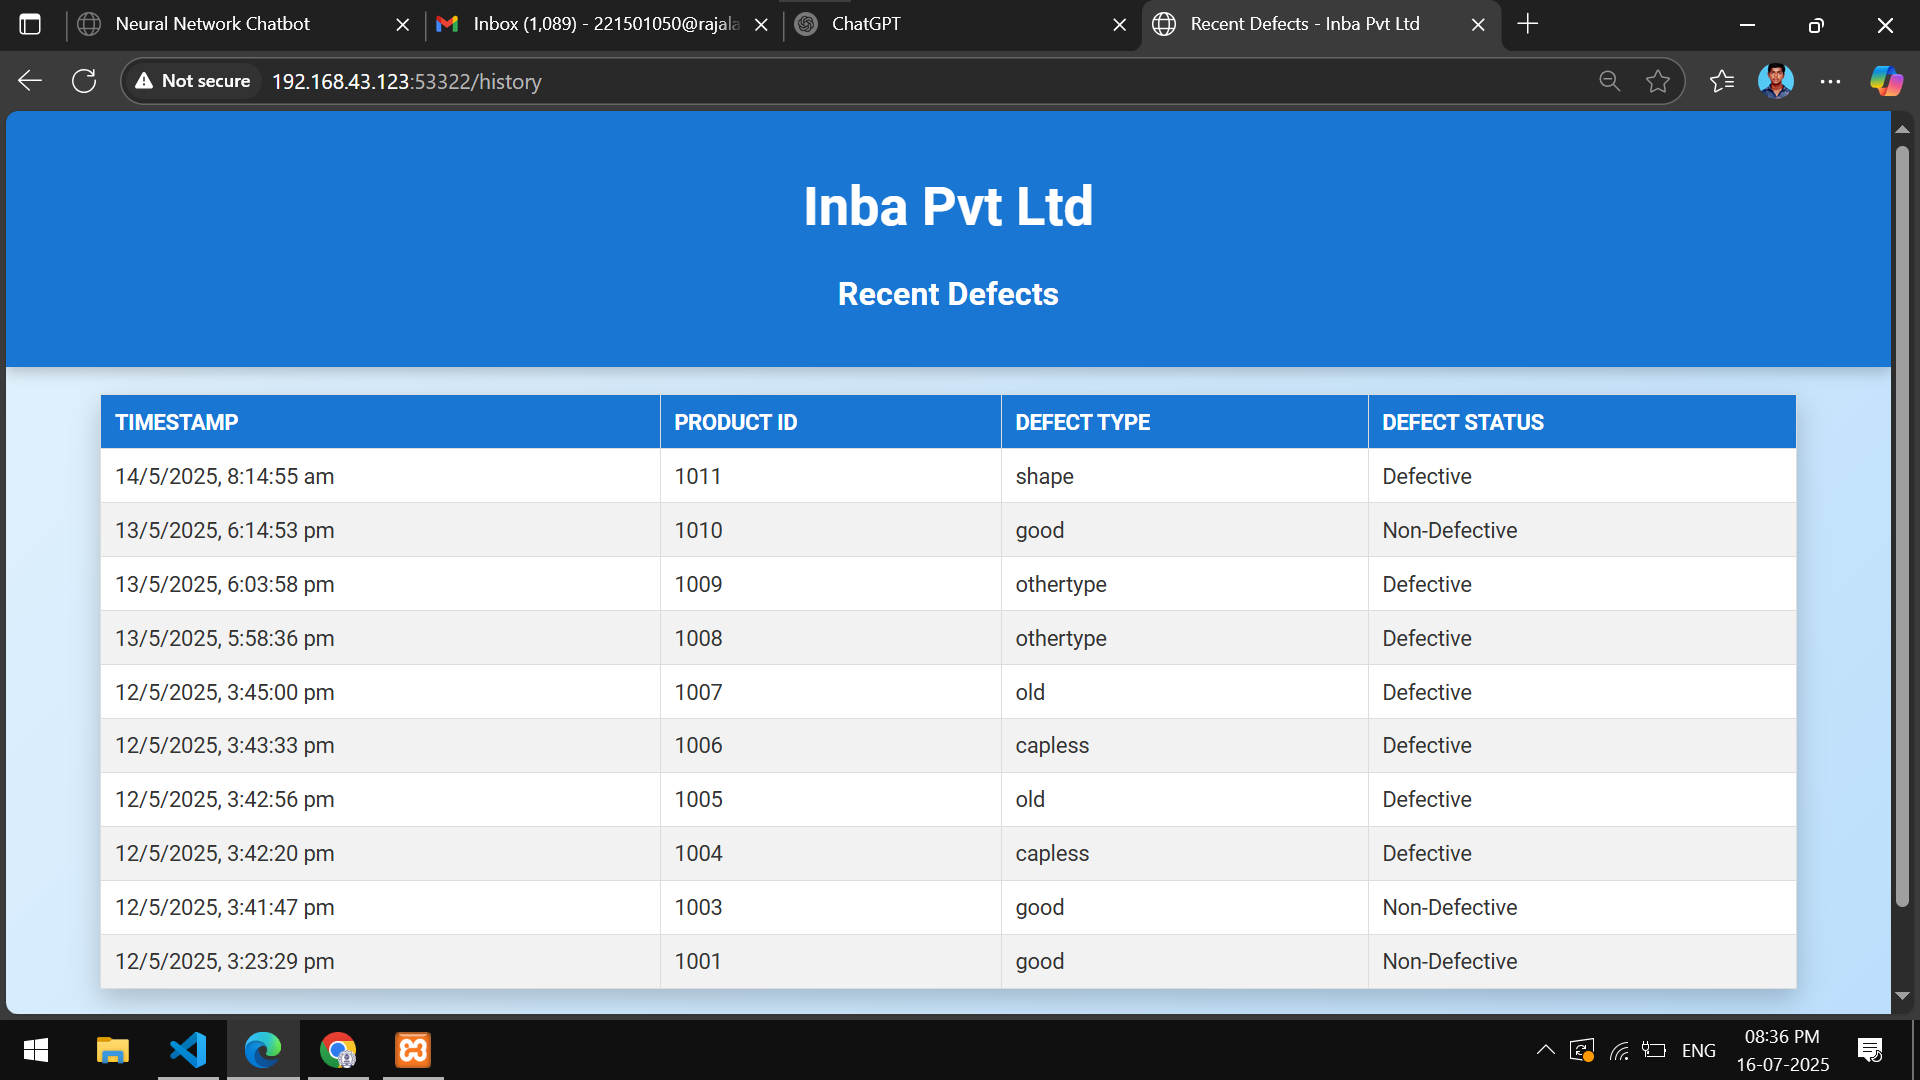The image size is (1920, 1080).
Task: Switch to the ChatGPT tab
Action: (866, 24)
